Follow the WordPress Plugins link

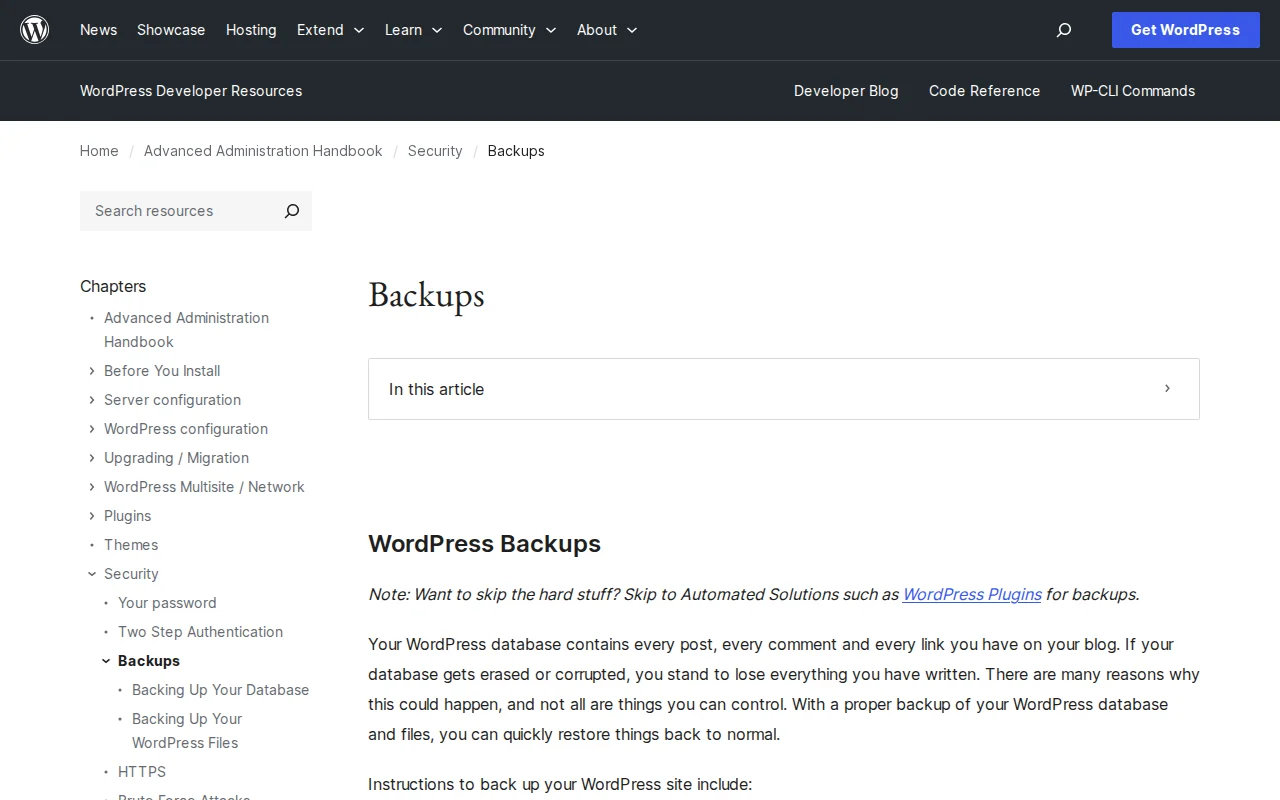pos(971,594)
